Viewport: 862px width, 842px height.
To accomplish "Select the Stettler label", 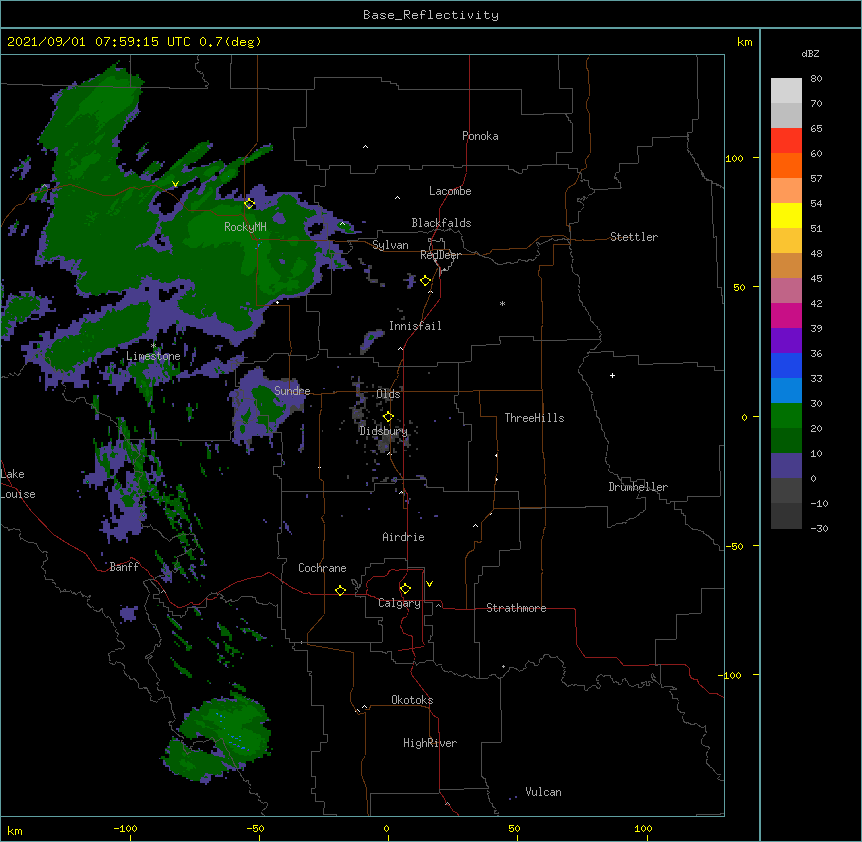I will click(634, 237).
